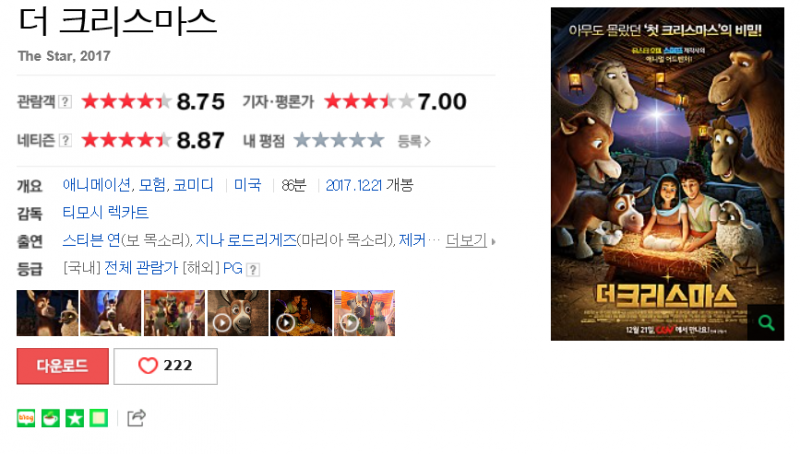Viewport: 800px width, 454px height.
Task: Open the 애니메이션 genre link
Action: pyautogui.click(x=96, y=185)
